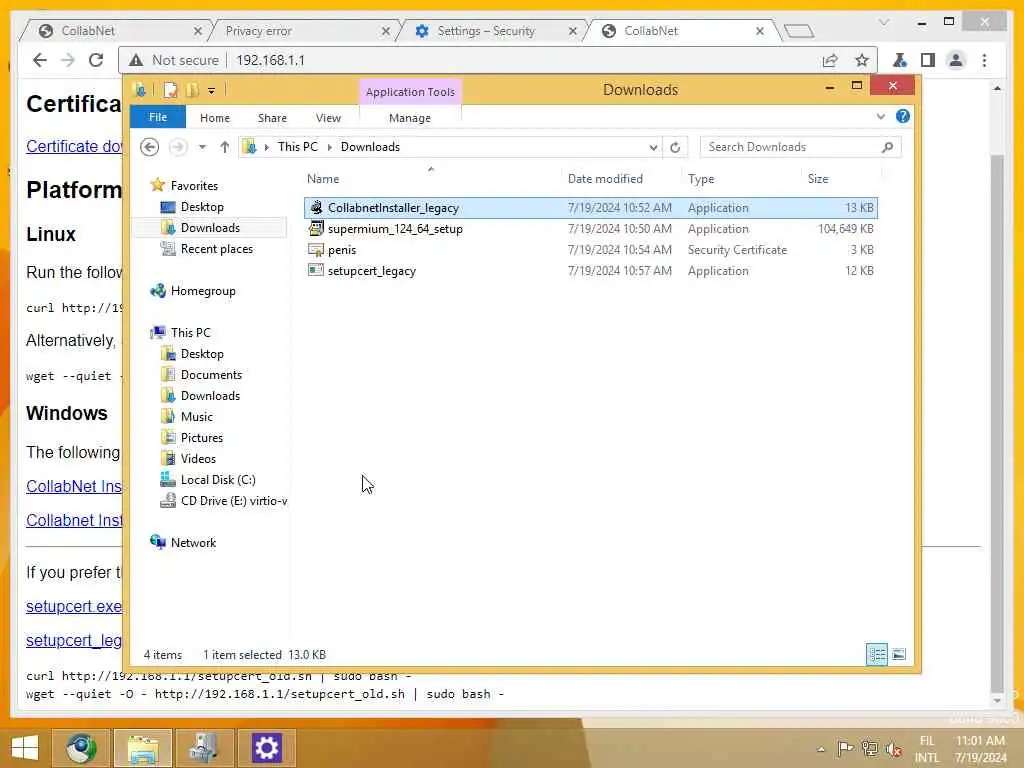Select Downloads under Favorites

click(210, 227)
